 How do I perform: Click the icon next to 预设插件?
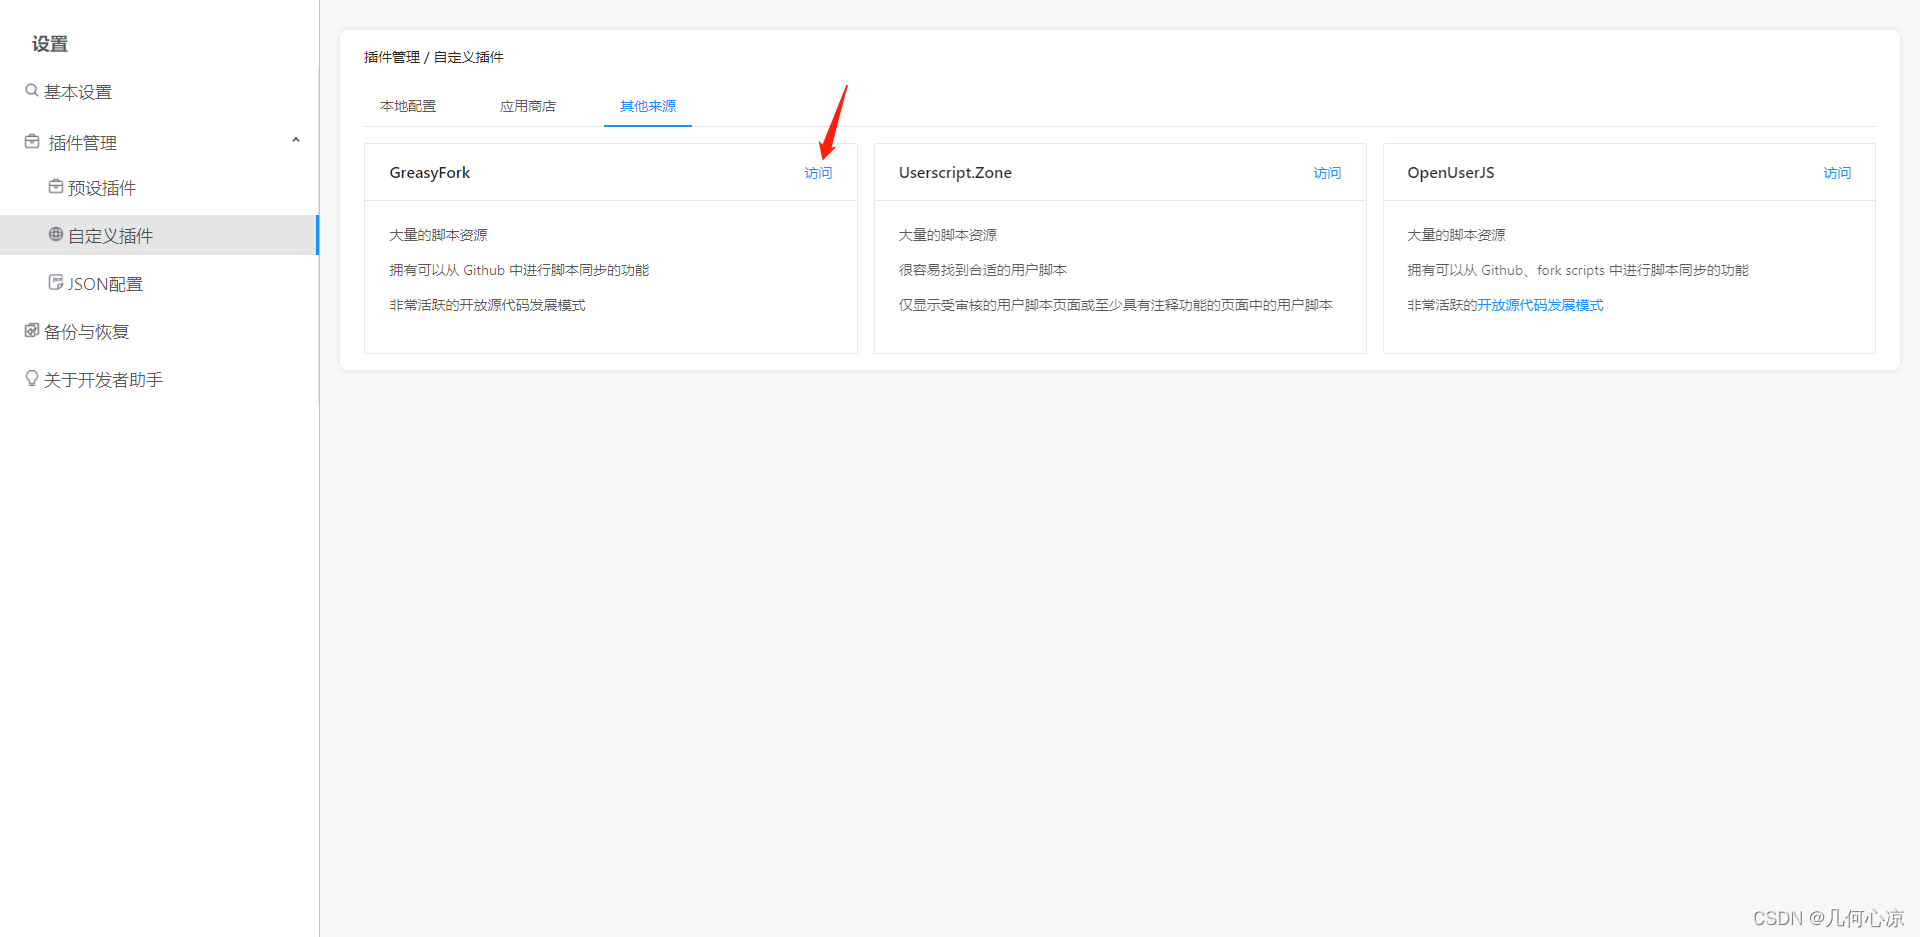click(56, 186)
